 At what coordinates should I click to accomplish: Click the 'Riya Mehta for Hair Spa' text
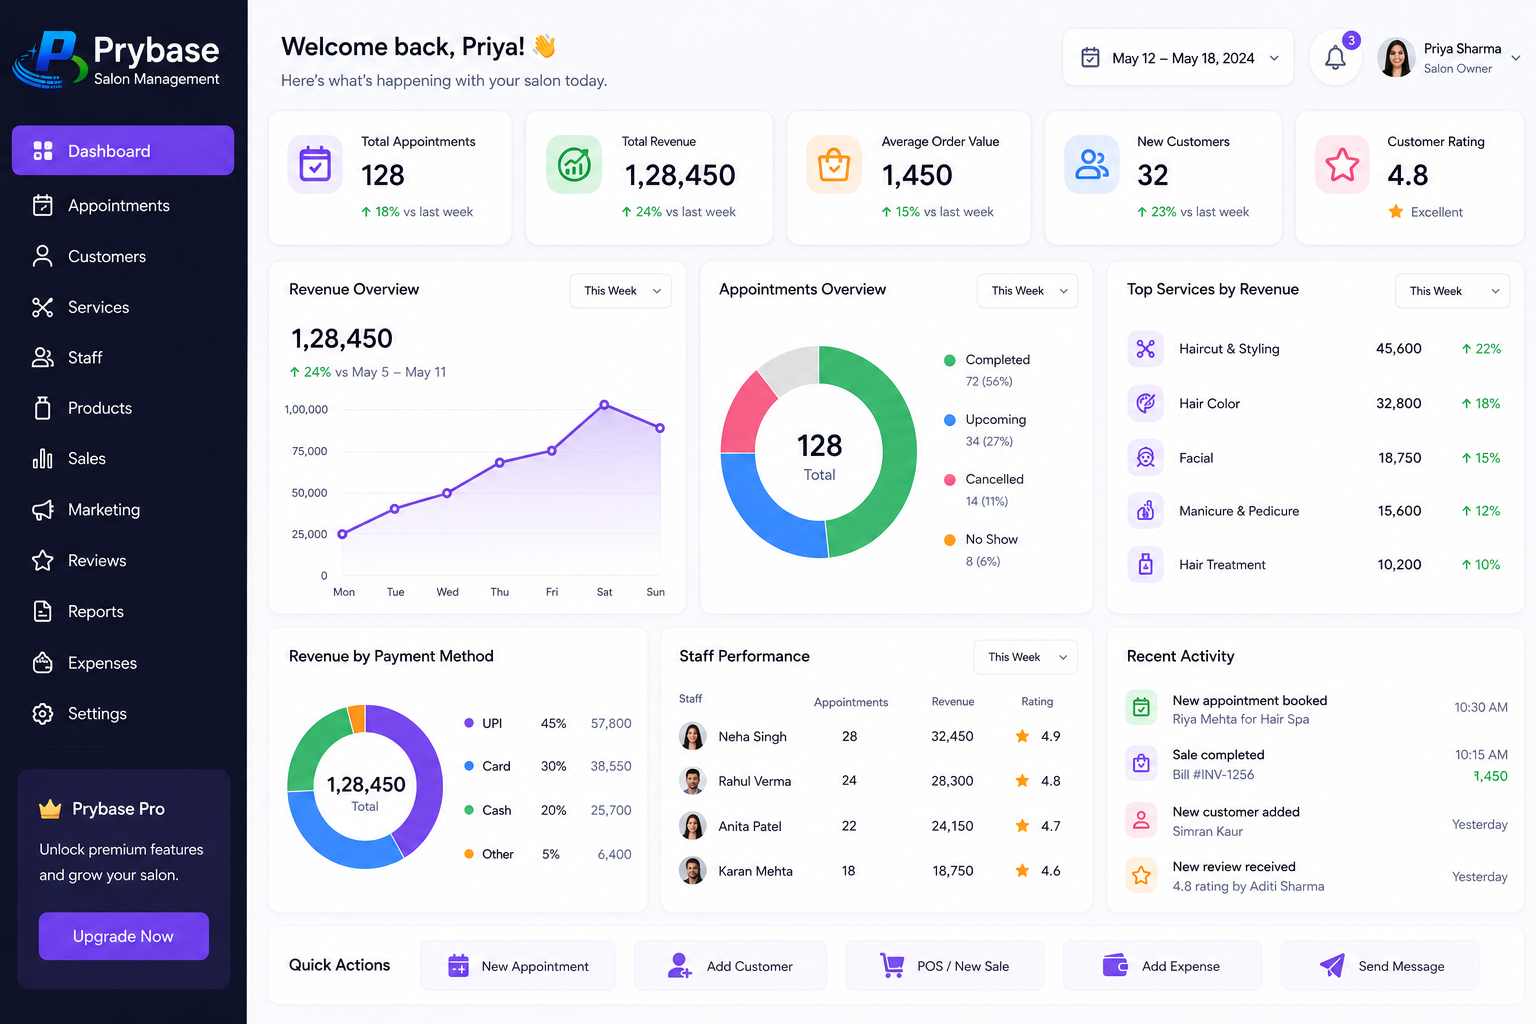1240,720
